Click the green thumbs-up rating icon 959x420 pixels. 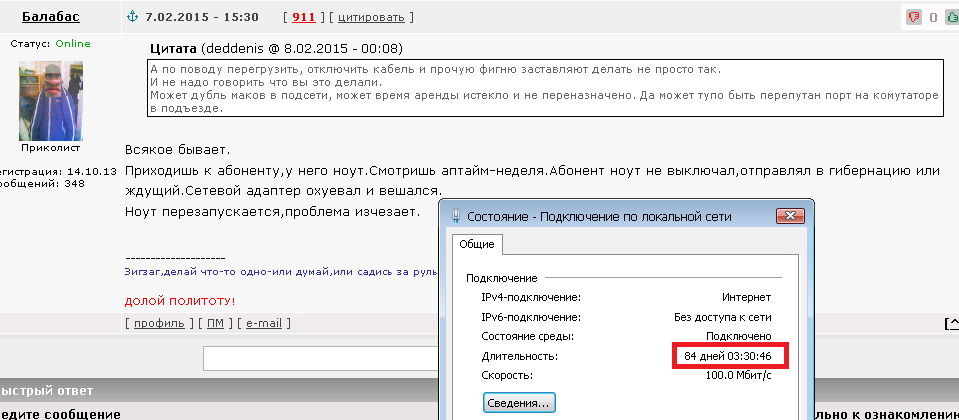pos(952,17)
